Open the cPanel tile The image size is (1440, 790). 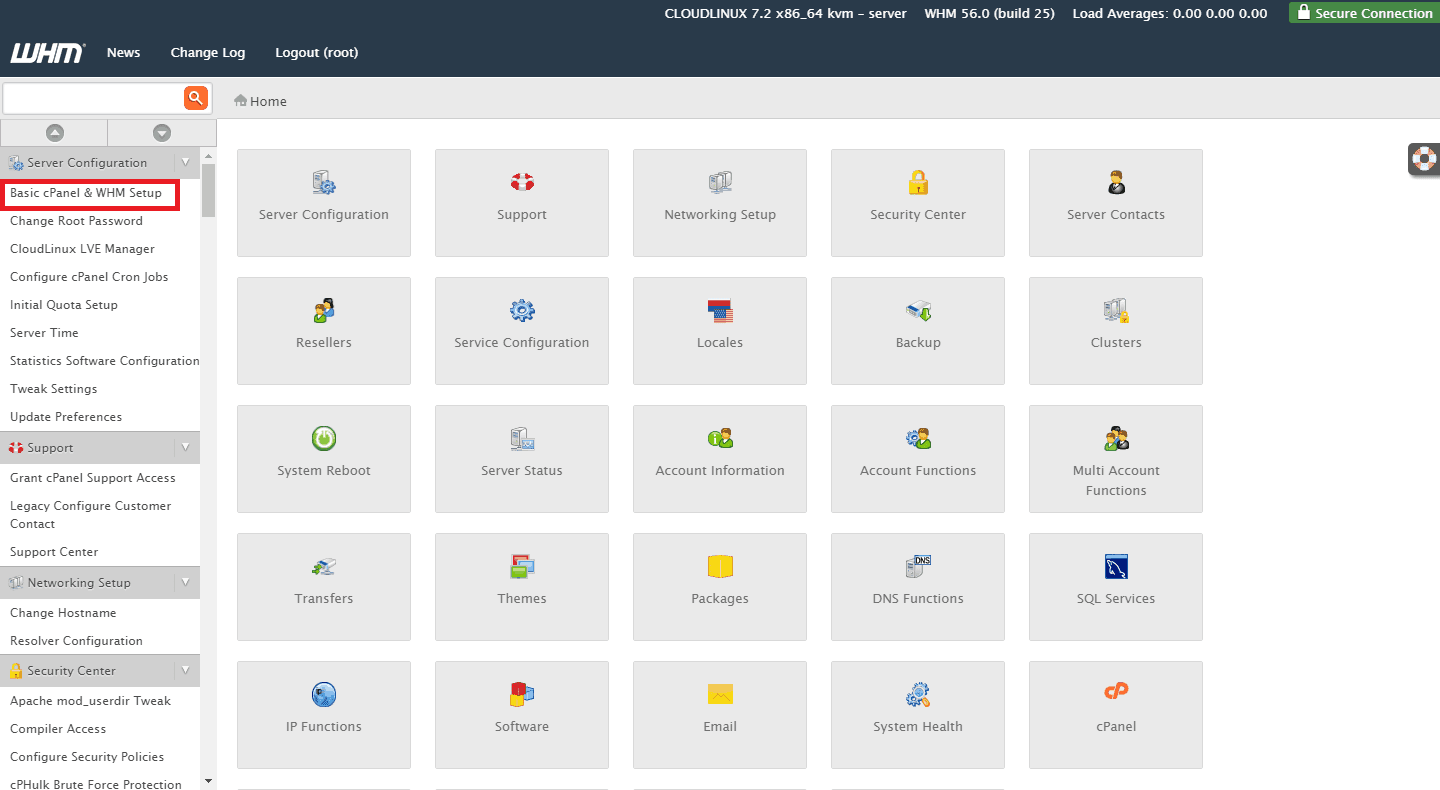1116,715
